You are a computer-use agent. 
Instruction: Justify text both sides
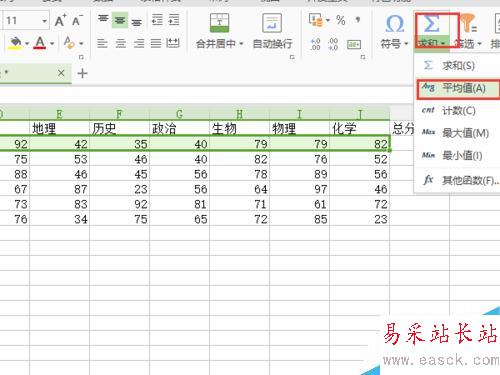[x=156, y=43]
